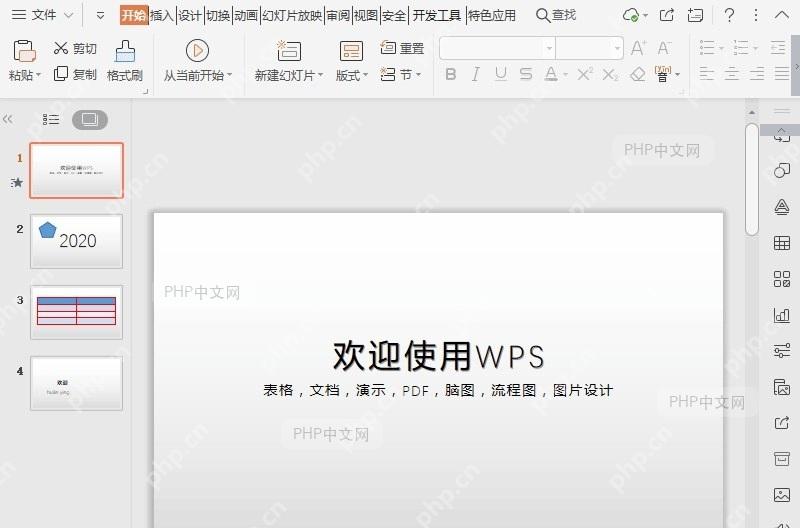Viewport: 800px width, 528px height.
Task: Toggle Italic formatting
Action: pyautogui.click(x=476, y=74)
